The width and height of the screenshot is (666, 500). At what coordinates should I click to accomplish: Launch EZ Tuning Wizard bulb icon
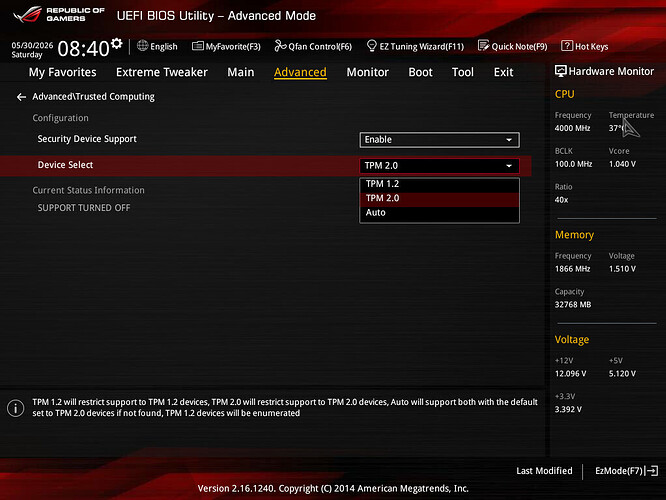[372, 45]
